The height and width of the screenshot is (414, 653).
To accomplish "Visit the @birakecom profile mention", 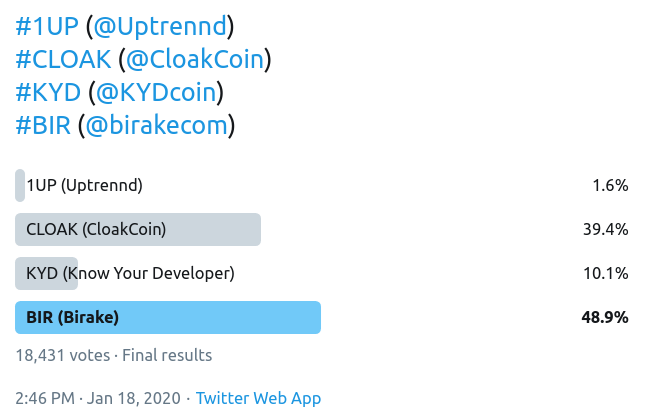I will pos(157,126).
